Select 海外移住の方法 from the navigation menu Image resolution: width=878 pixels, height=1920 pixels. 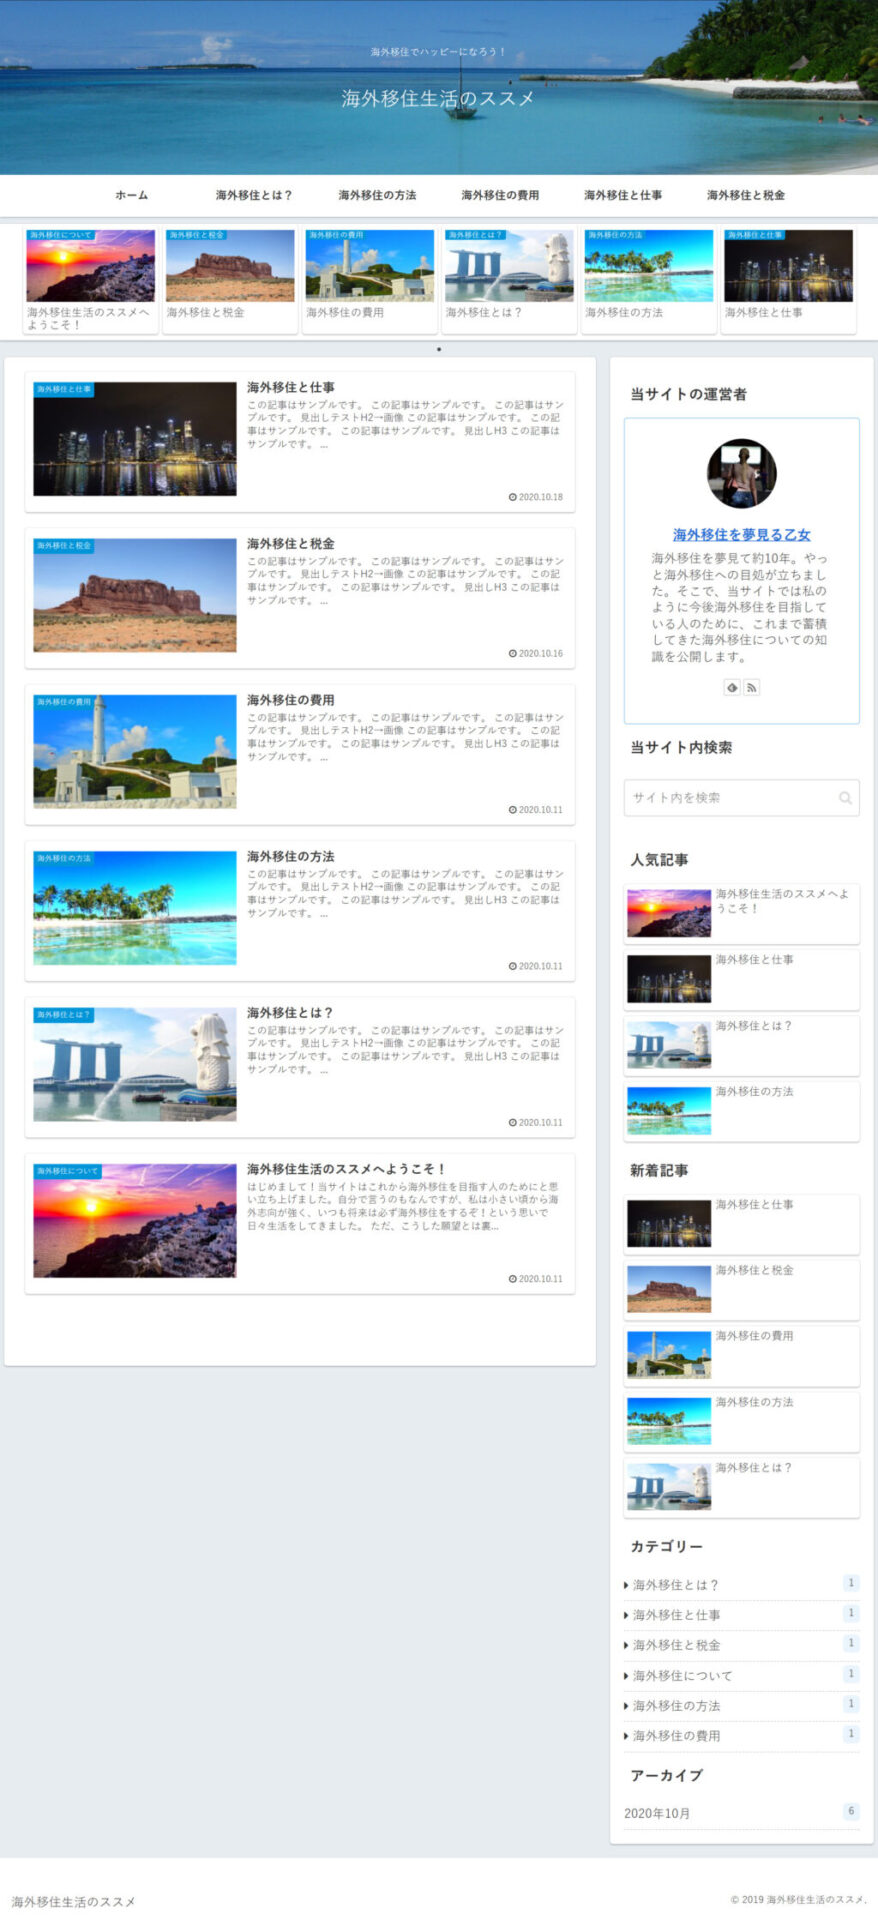coord(377,195)
